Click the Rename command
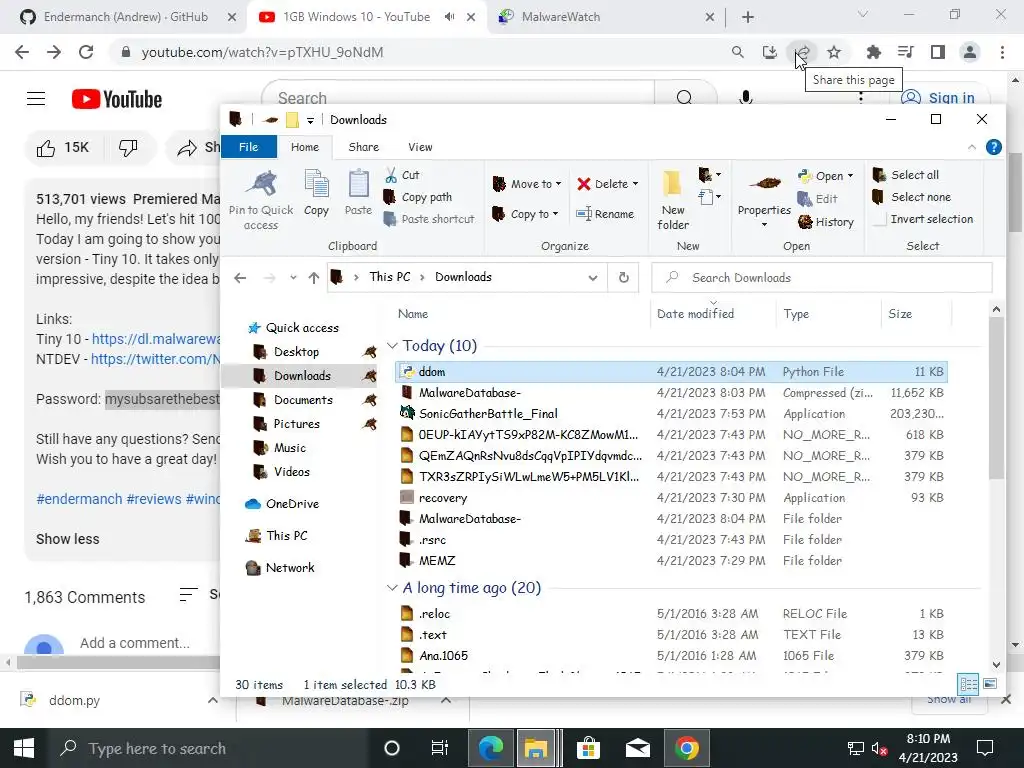Image resolution: width=1024 pixels, height=768 pixels. 605,214
